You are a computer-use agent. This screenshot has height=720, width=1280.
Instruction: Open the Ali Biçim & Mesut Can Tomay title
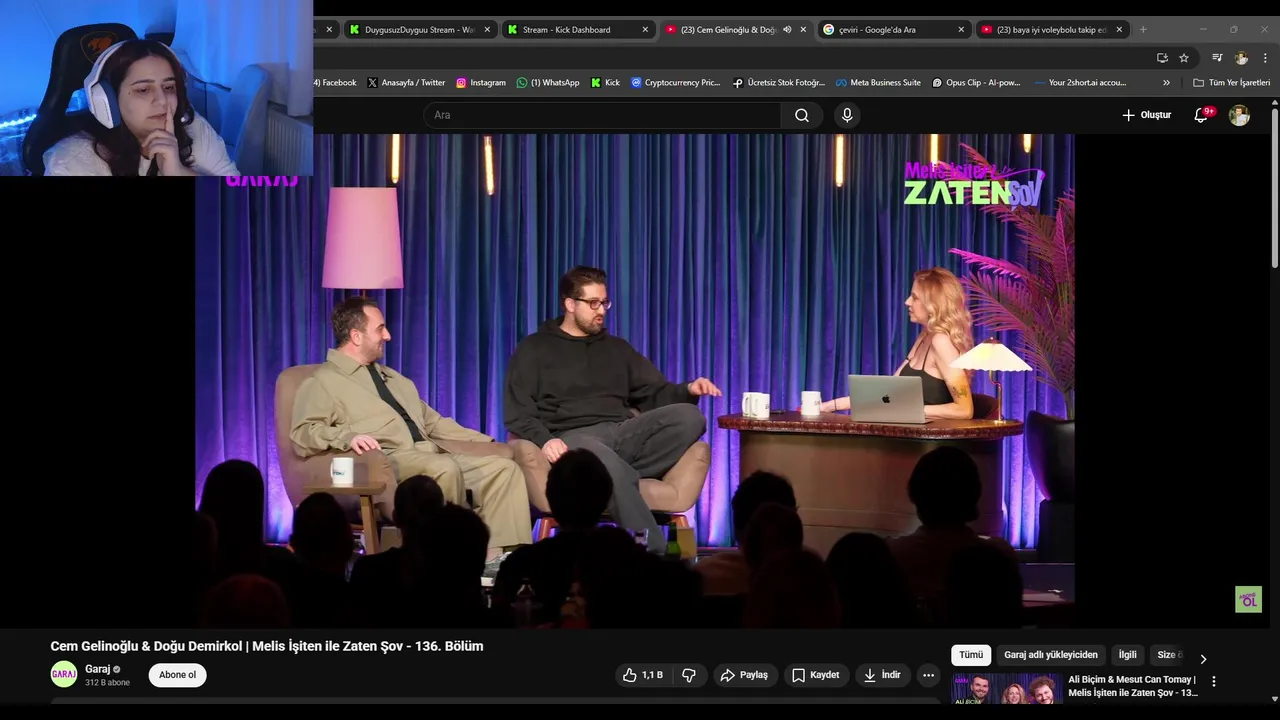(1133, 686)
